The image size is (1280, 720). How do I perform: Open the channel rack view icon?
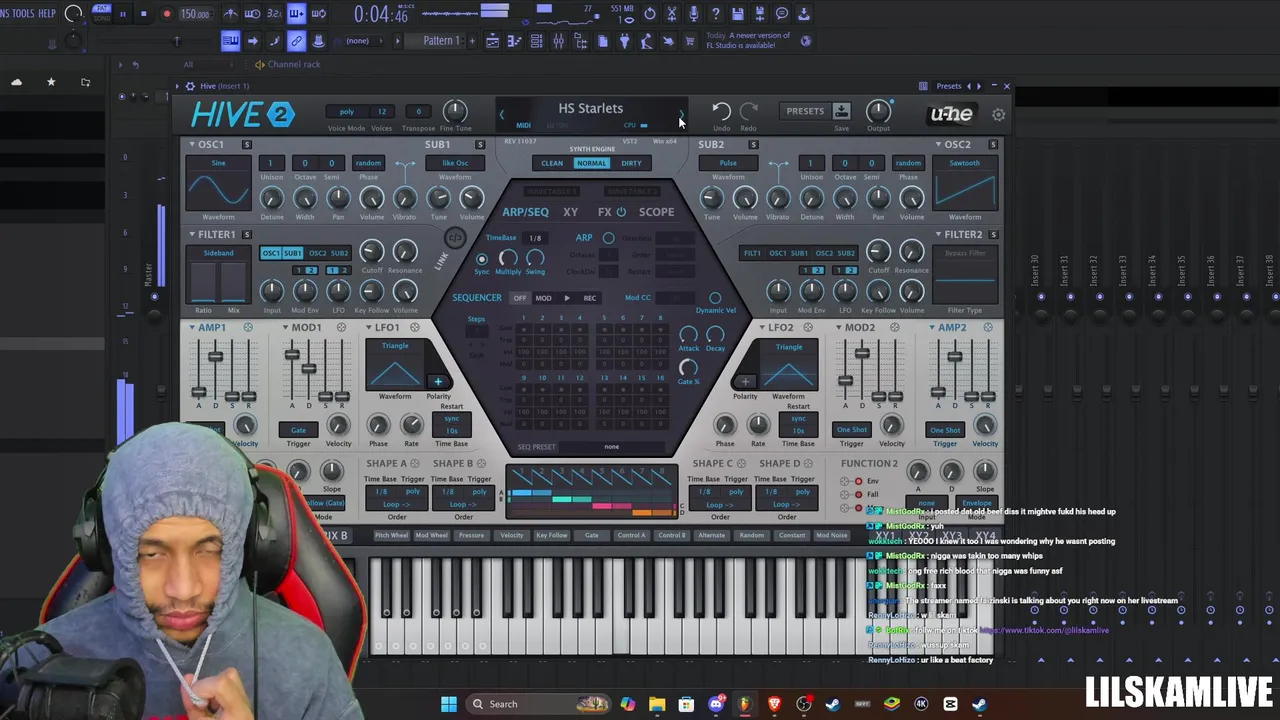536,41
